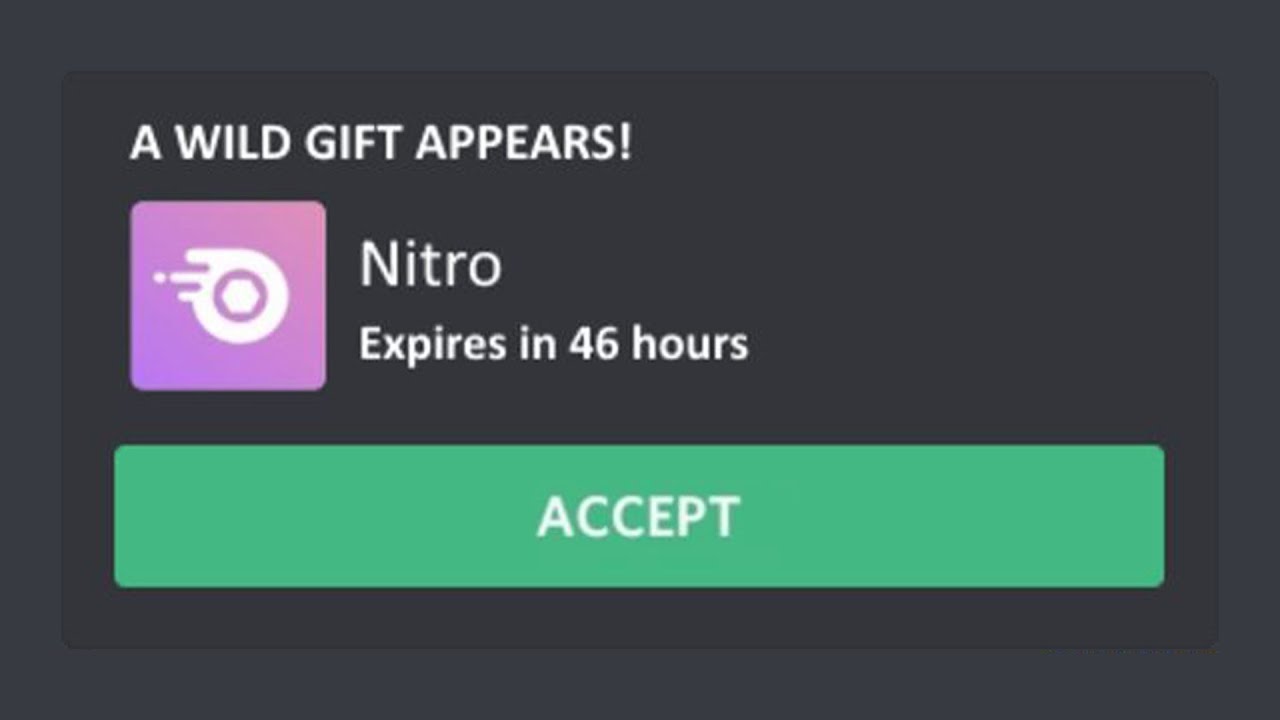This screenshot has width=1280, height=720.
Task: Click the word 'APPEARS!' in heading
Action: coord(524,143)
